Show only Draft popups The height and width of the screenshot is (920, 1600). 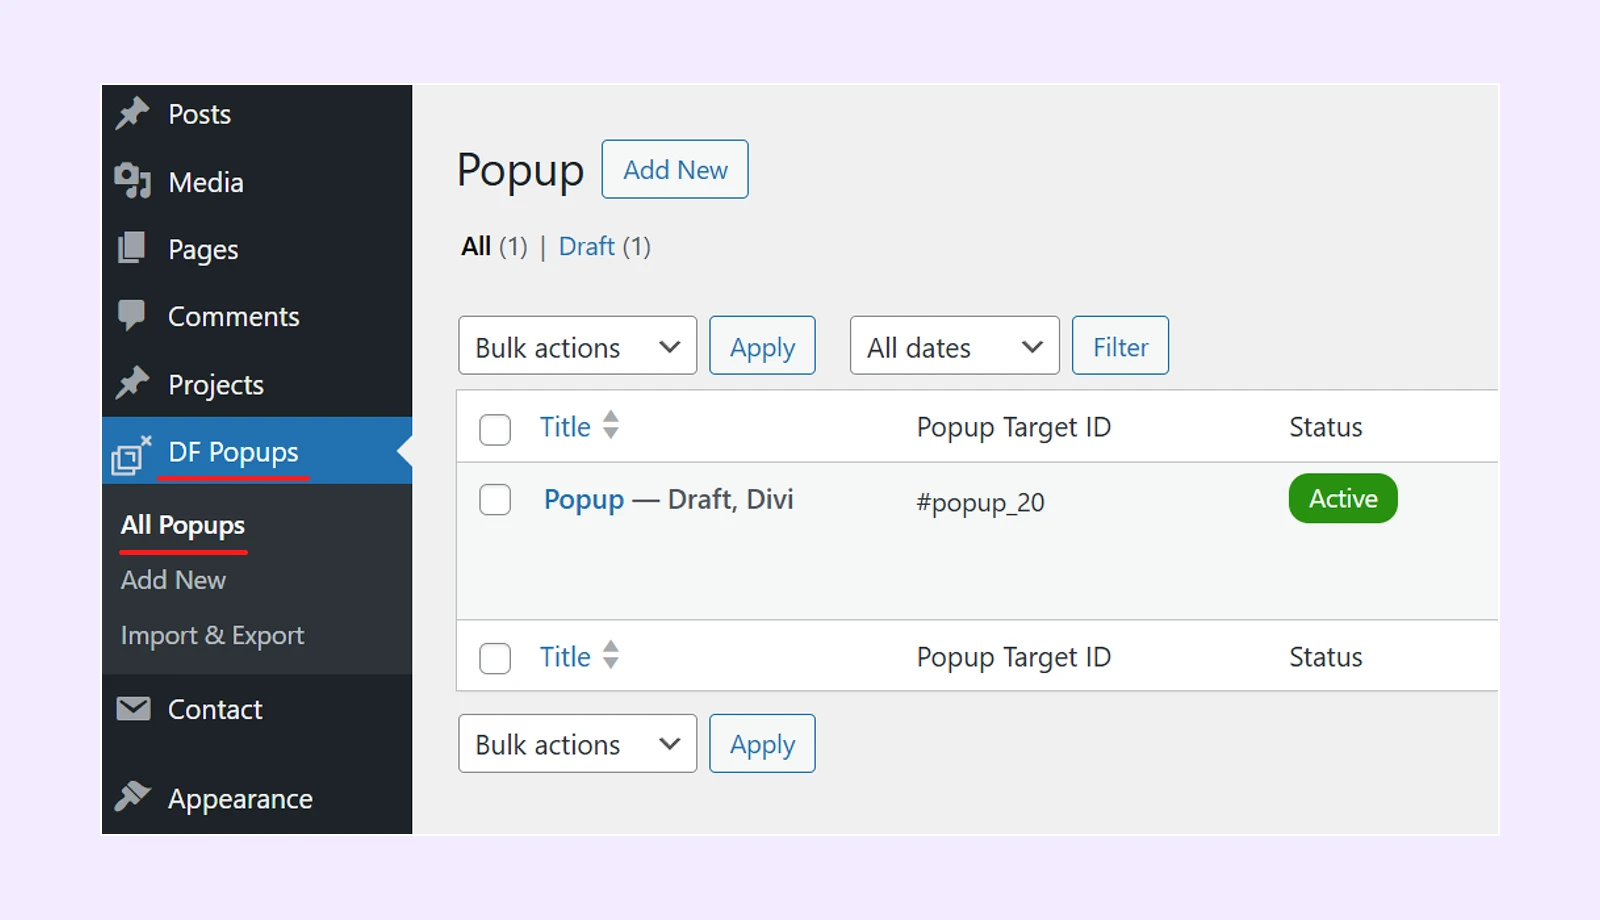click(x=586, y=247)
